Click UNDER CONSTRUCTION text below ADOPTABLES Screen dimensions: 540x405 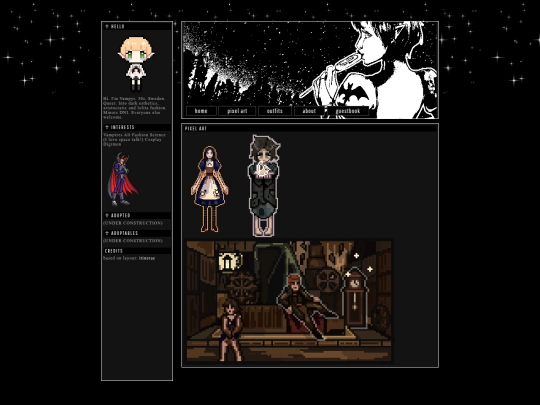133,240
